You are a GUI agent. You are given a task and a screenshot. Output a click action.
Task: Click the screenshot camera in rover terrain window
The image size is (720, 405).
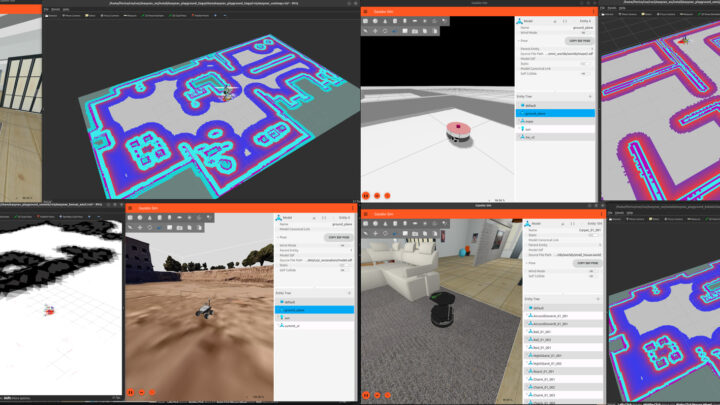click(180, 227)
